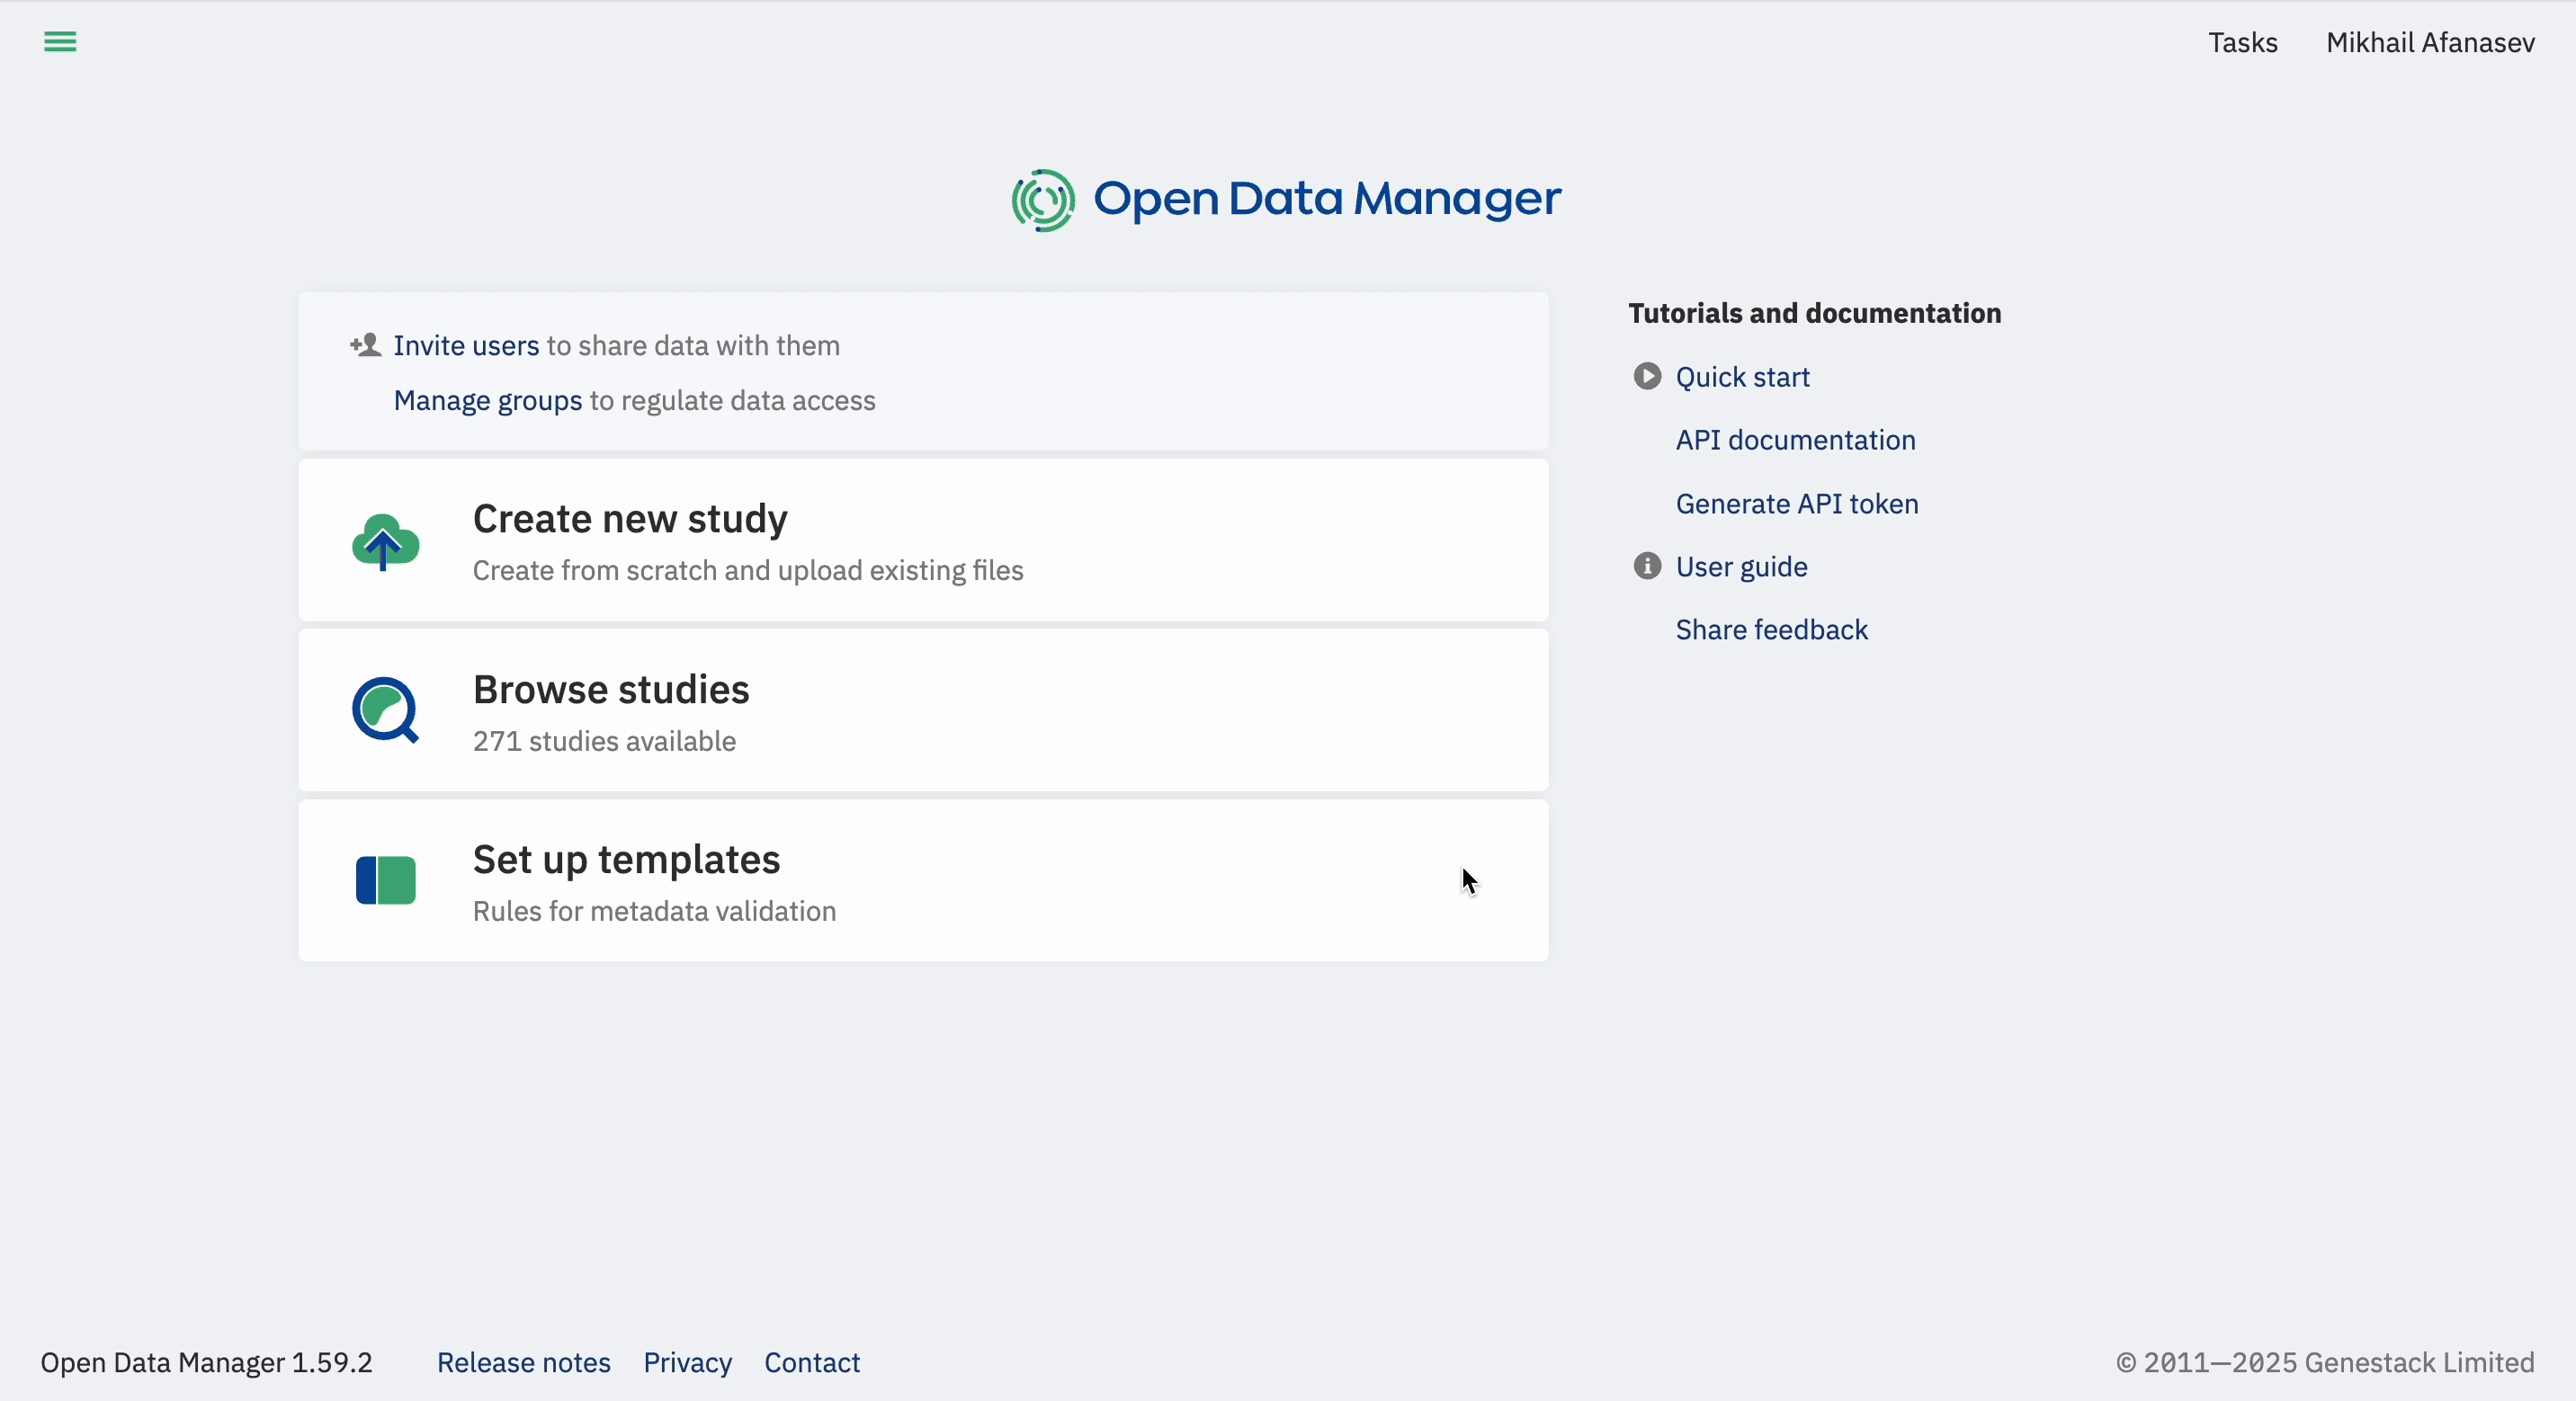Click the invite users person icon
The image size is (2576, 1401).
tap(365, 345)
